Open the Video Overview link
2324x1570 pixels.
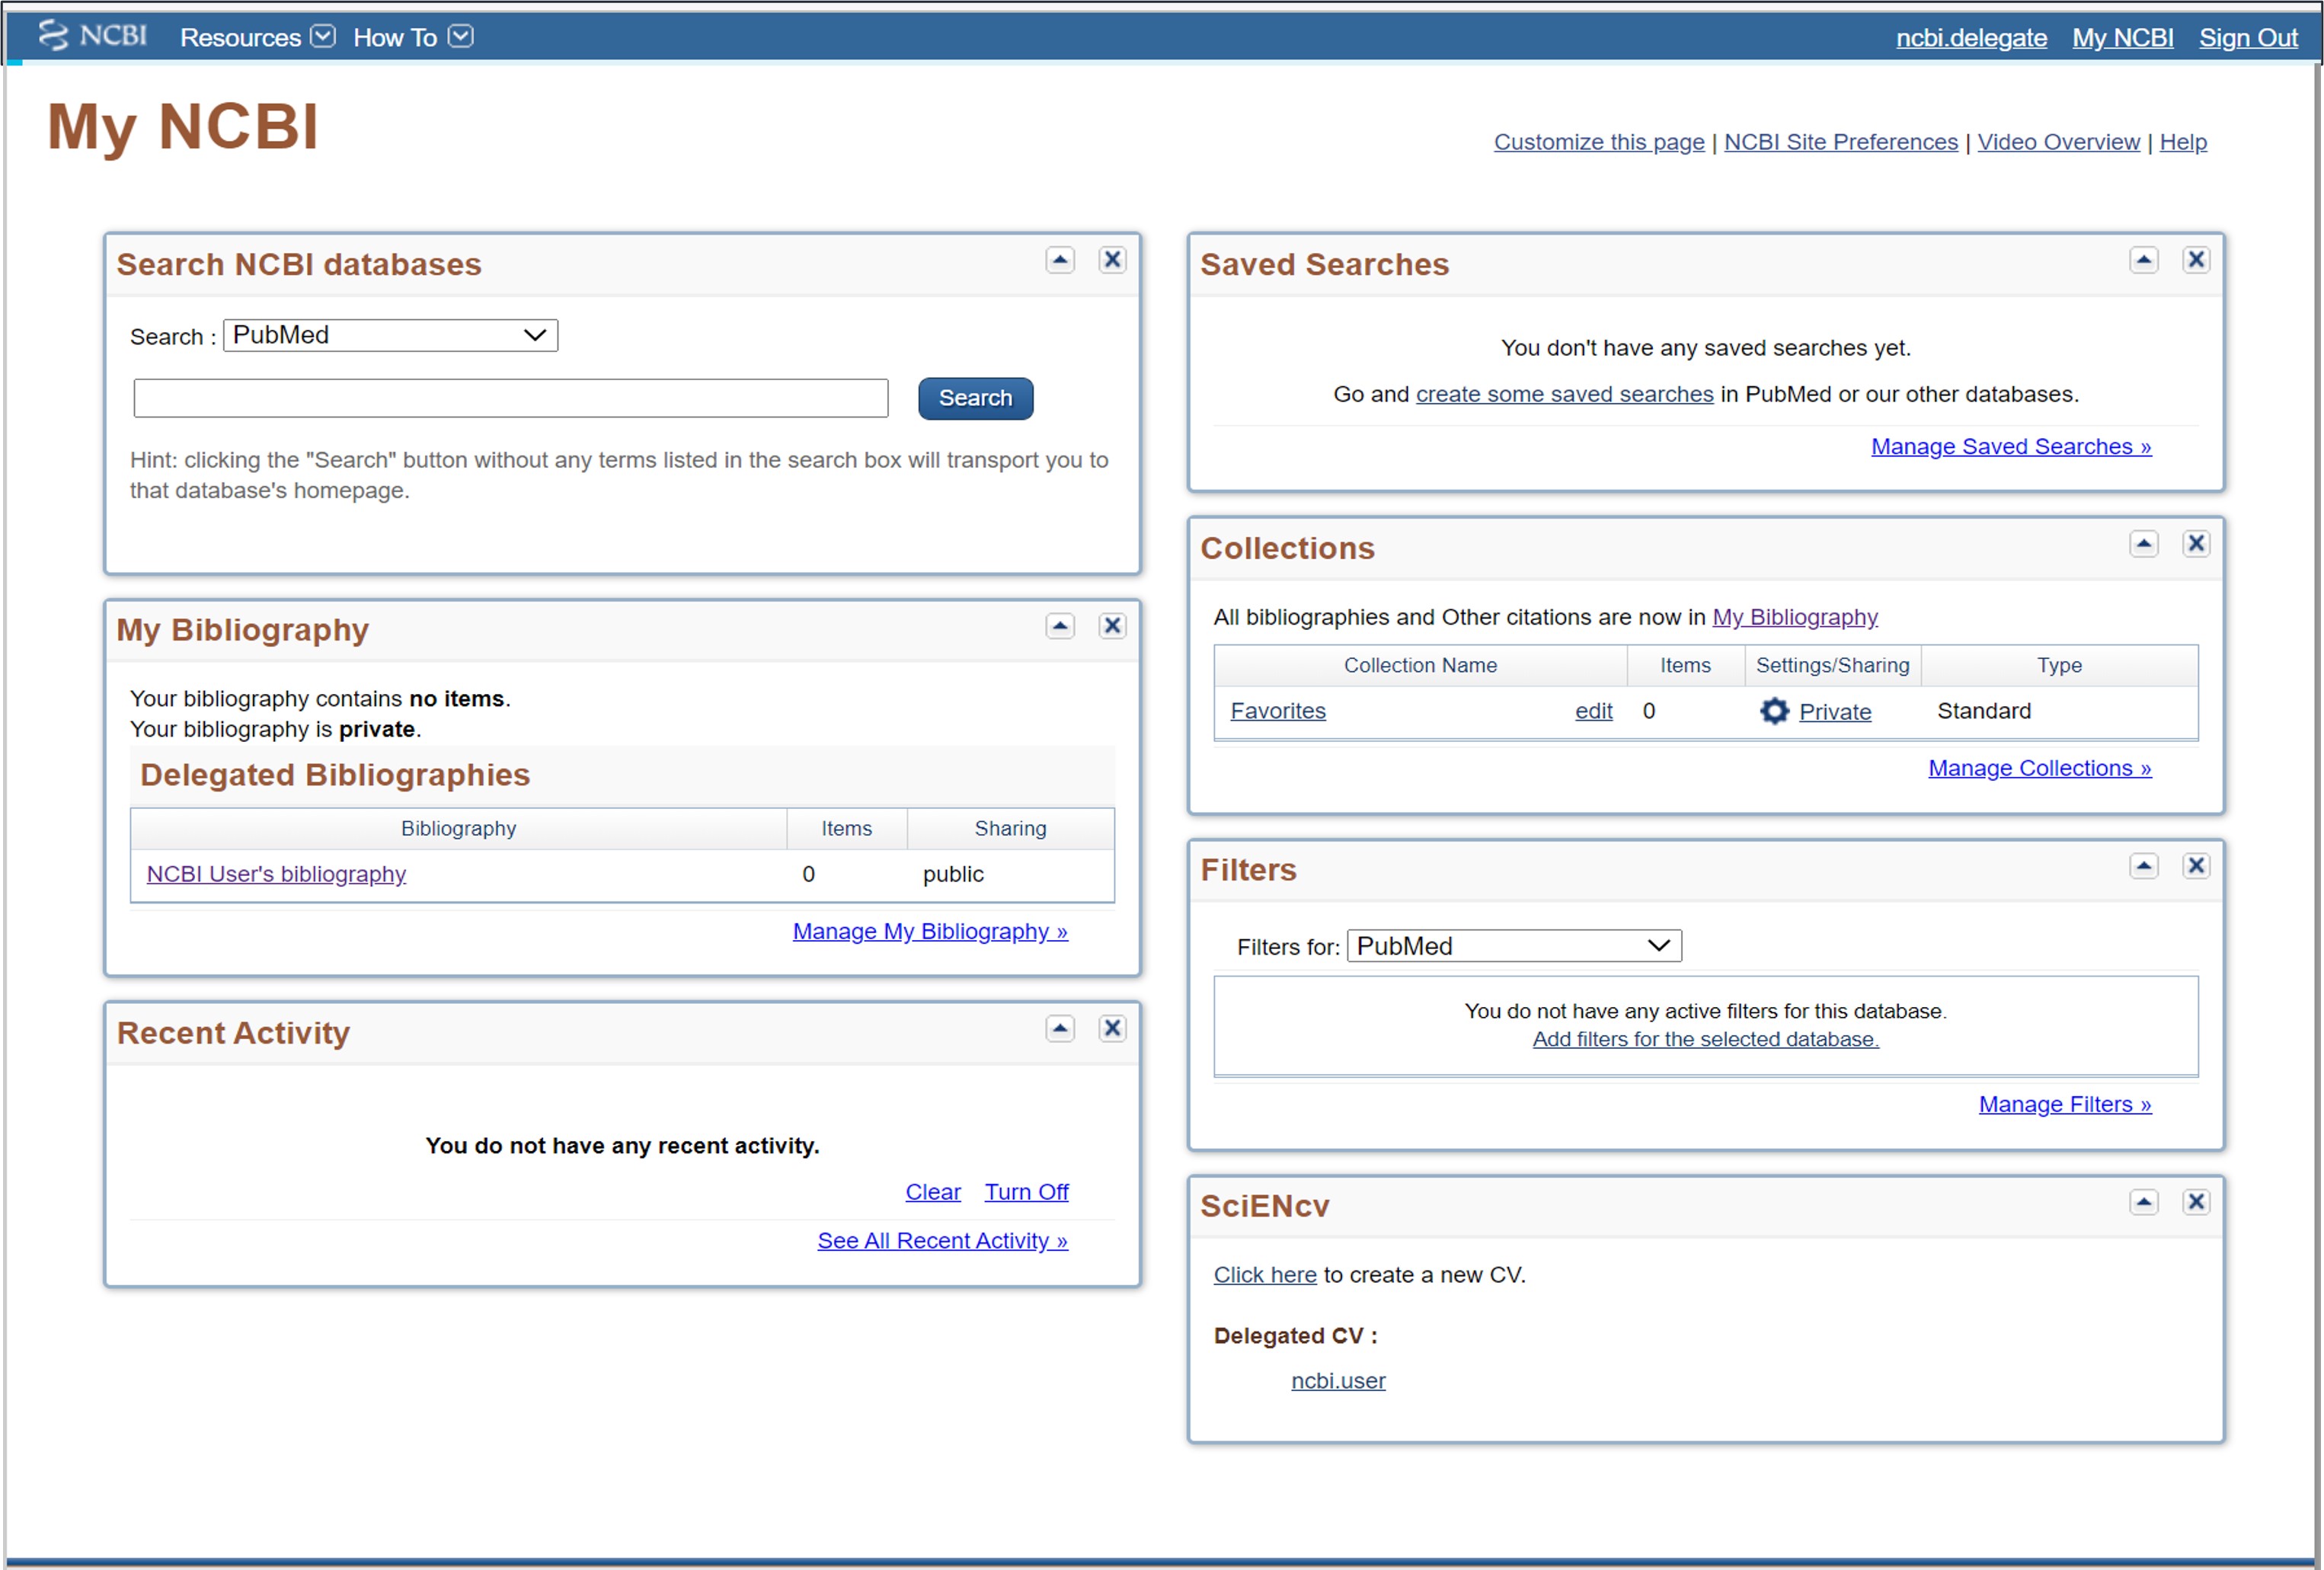[x=2058, y=142]
